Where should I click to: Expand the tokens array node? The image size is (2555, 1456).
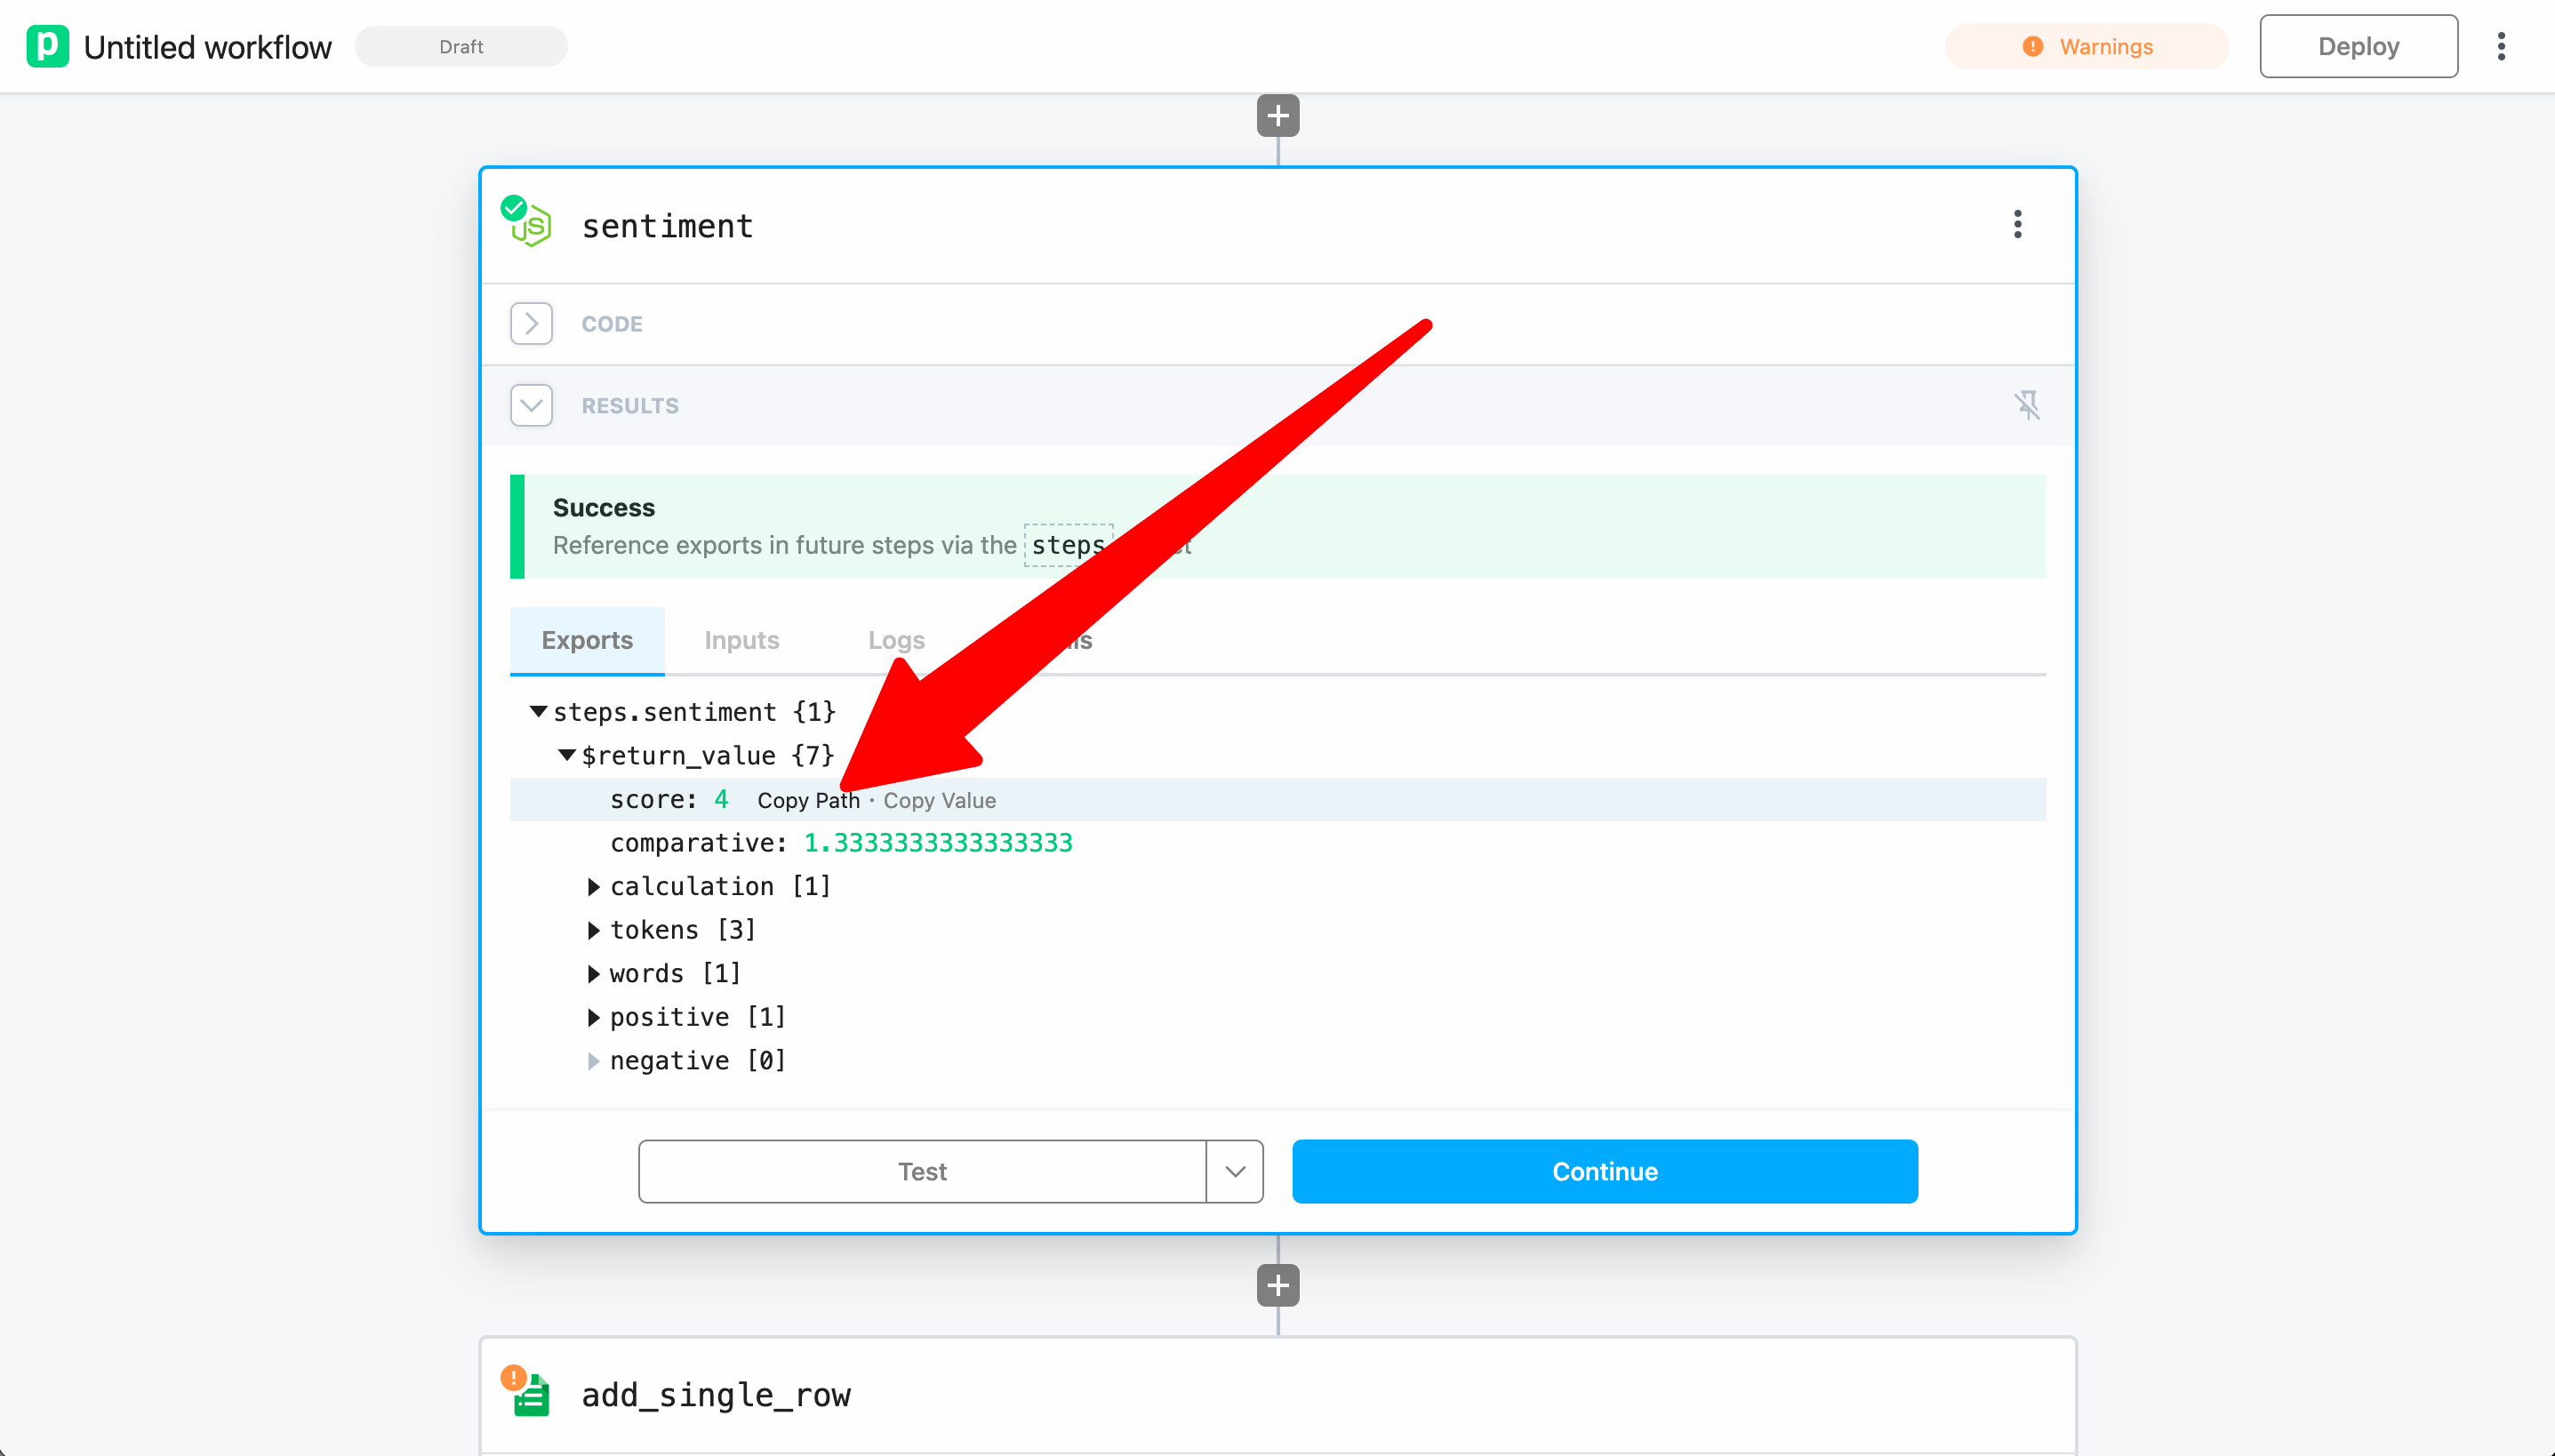[x=593, y=930]
